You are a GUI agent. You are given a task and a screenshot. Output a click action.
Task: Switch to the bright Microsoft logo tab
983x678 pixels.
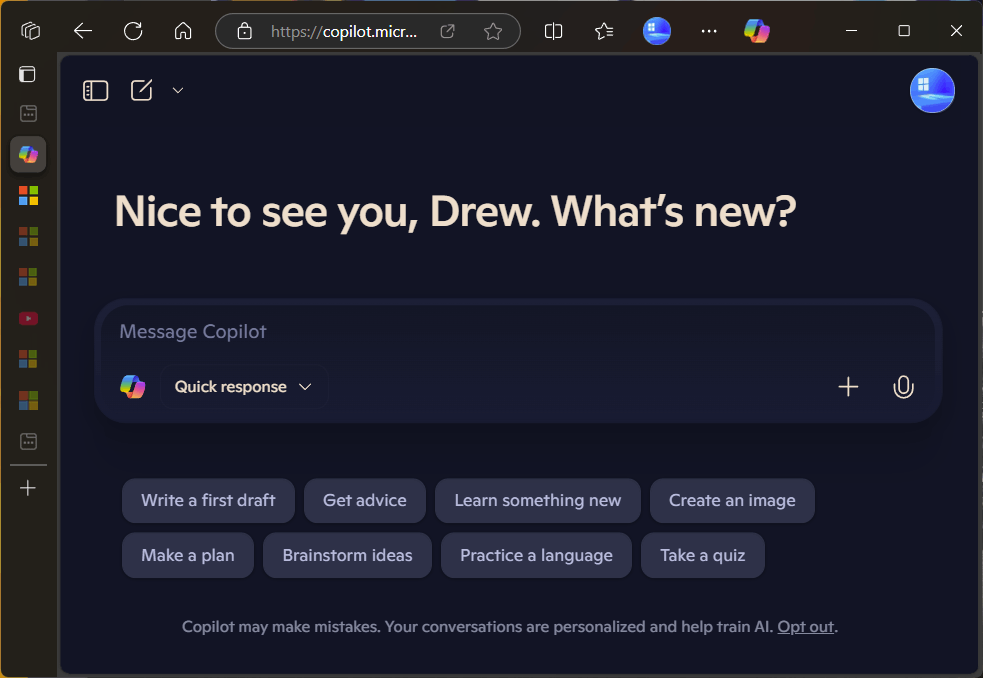[x=28, y=196]
